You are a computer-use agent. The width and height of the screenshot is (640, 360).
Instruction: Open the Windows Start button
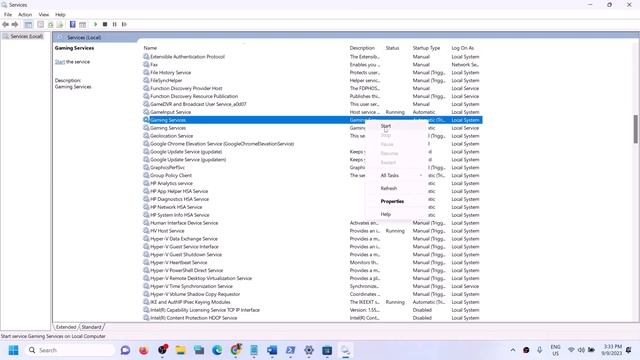pos(13,350)
